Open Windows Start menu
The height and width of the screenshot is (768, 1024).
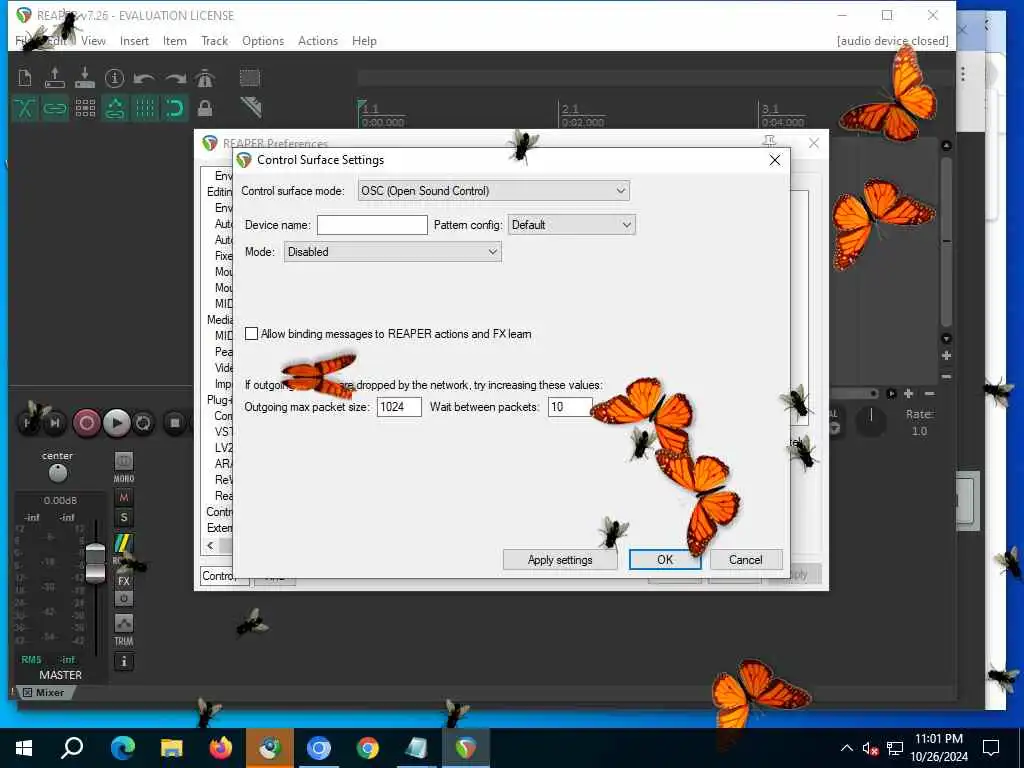coord(24,748)
